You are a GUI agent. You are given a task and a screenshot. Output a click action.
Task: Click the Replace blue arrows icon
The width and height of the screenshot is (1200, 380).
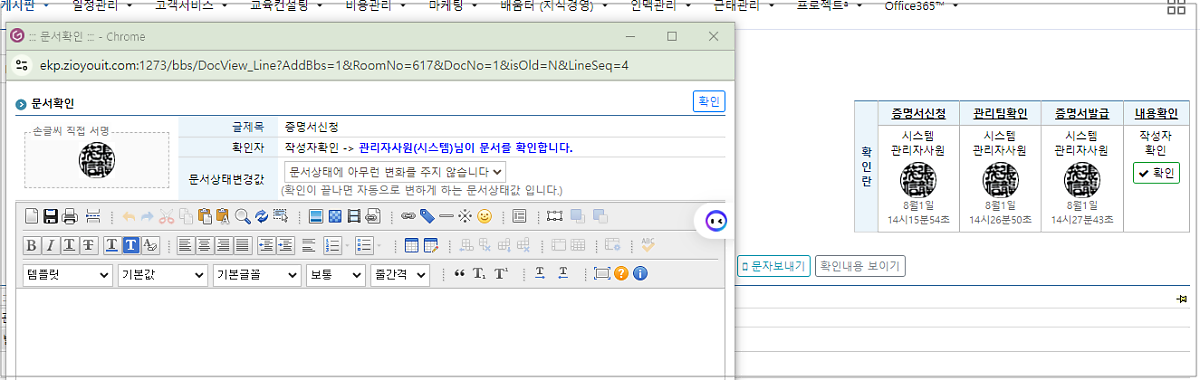click(x=262, y=216)
